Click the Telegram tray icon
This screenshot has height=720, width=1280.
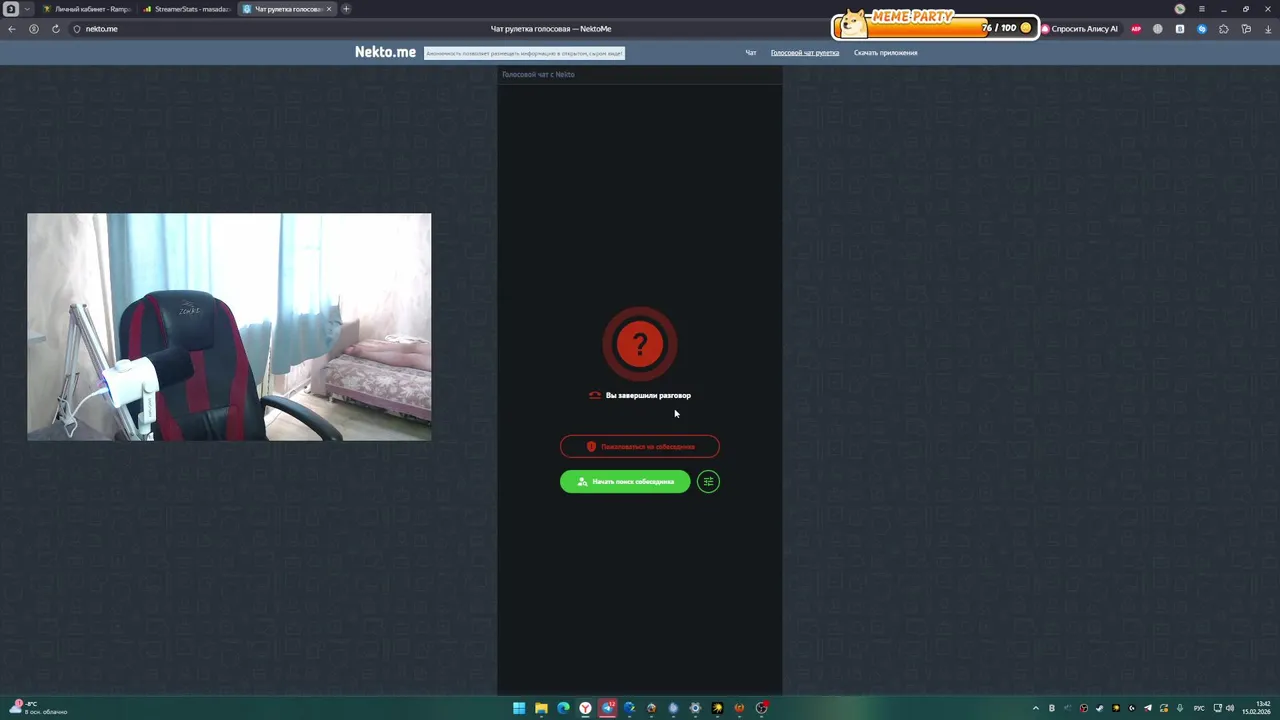click(1148, 708)
